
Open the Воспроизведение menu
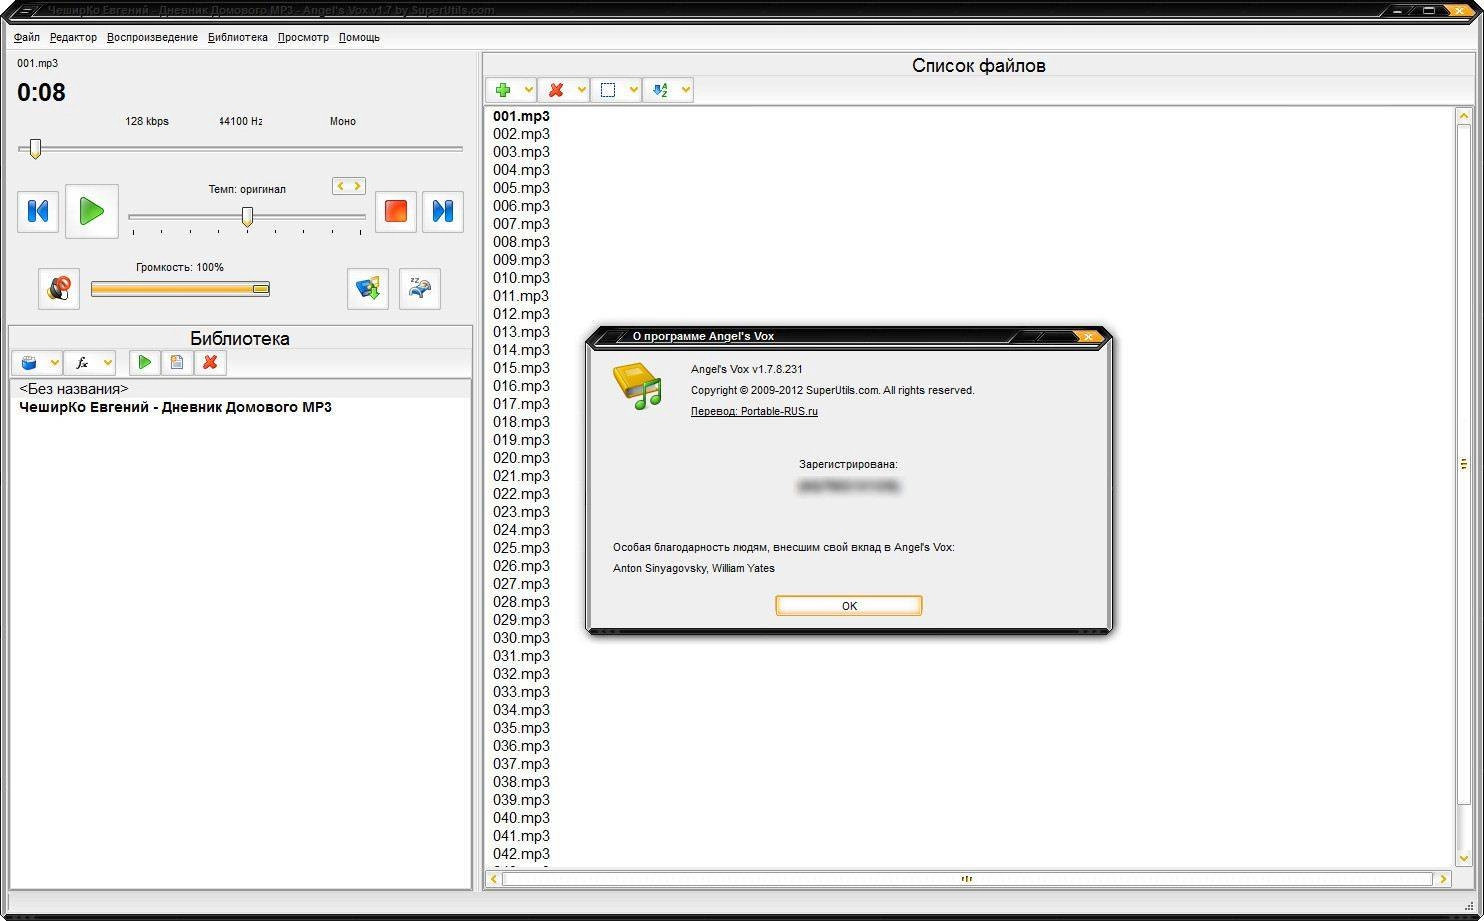152,37
